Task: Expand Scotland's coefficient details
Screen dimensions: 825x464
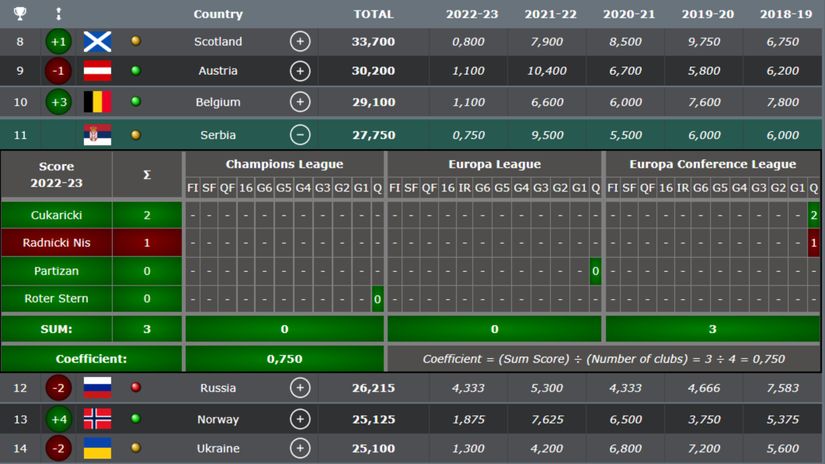Action: click(300, 42)
